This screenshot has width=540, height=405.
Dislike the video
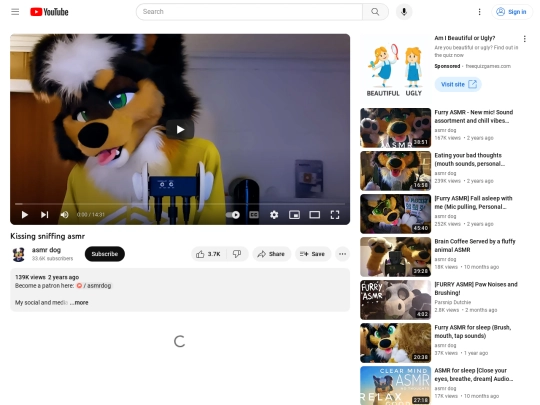click(237, 254)
